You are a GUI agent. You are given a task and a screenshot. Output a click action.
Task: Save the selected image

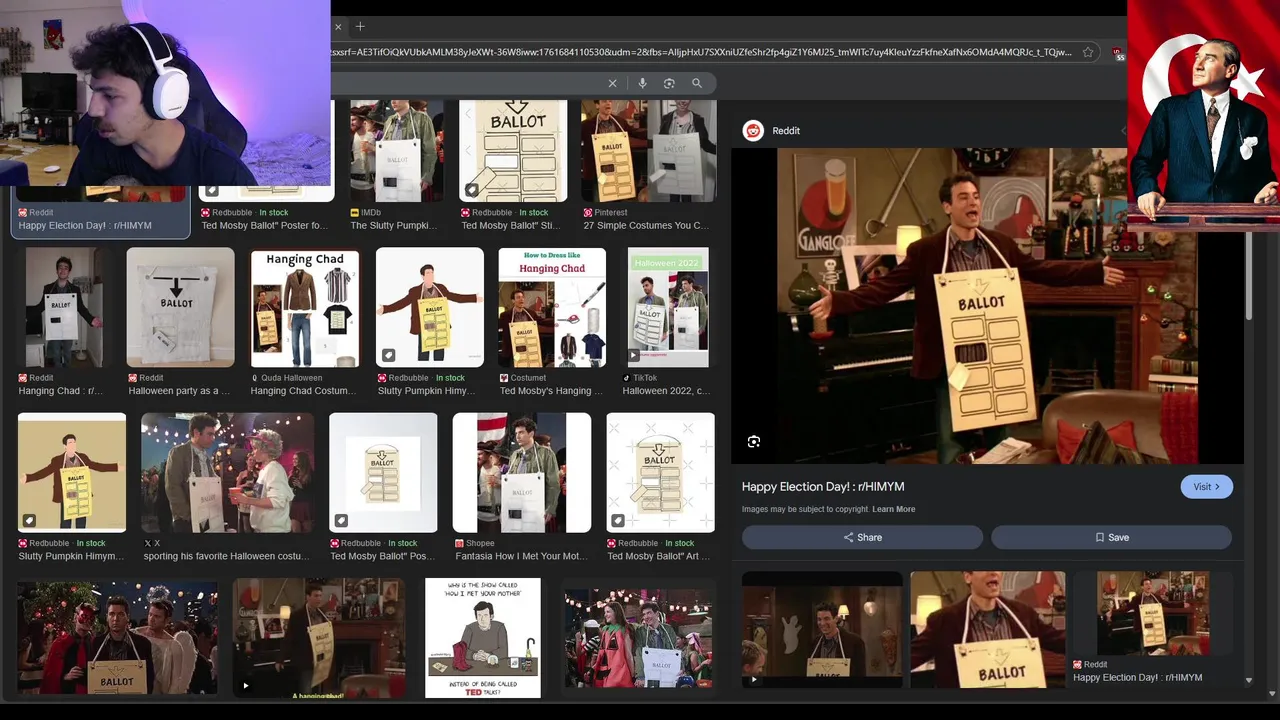click(x=1111, y=537)
